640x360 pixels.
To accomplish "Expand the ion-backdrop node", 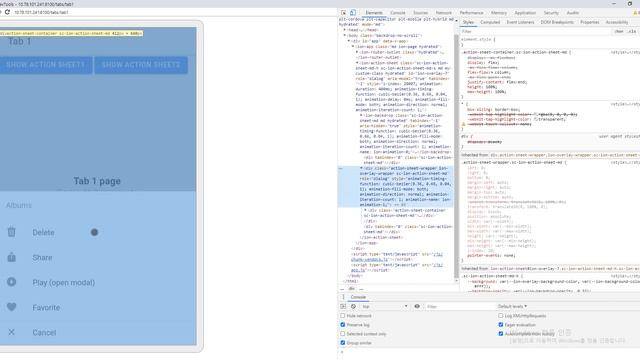I will click(361, 116).
